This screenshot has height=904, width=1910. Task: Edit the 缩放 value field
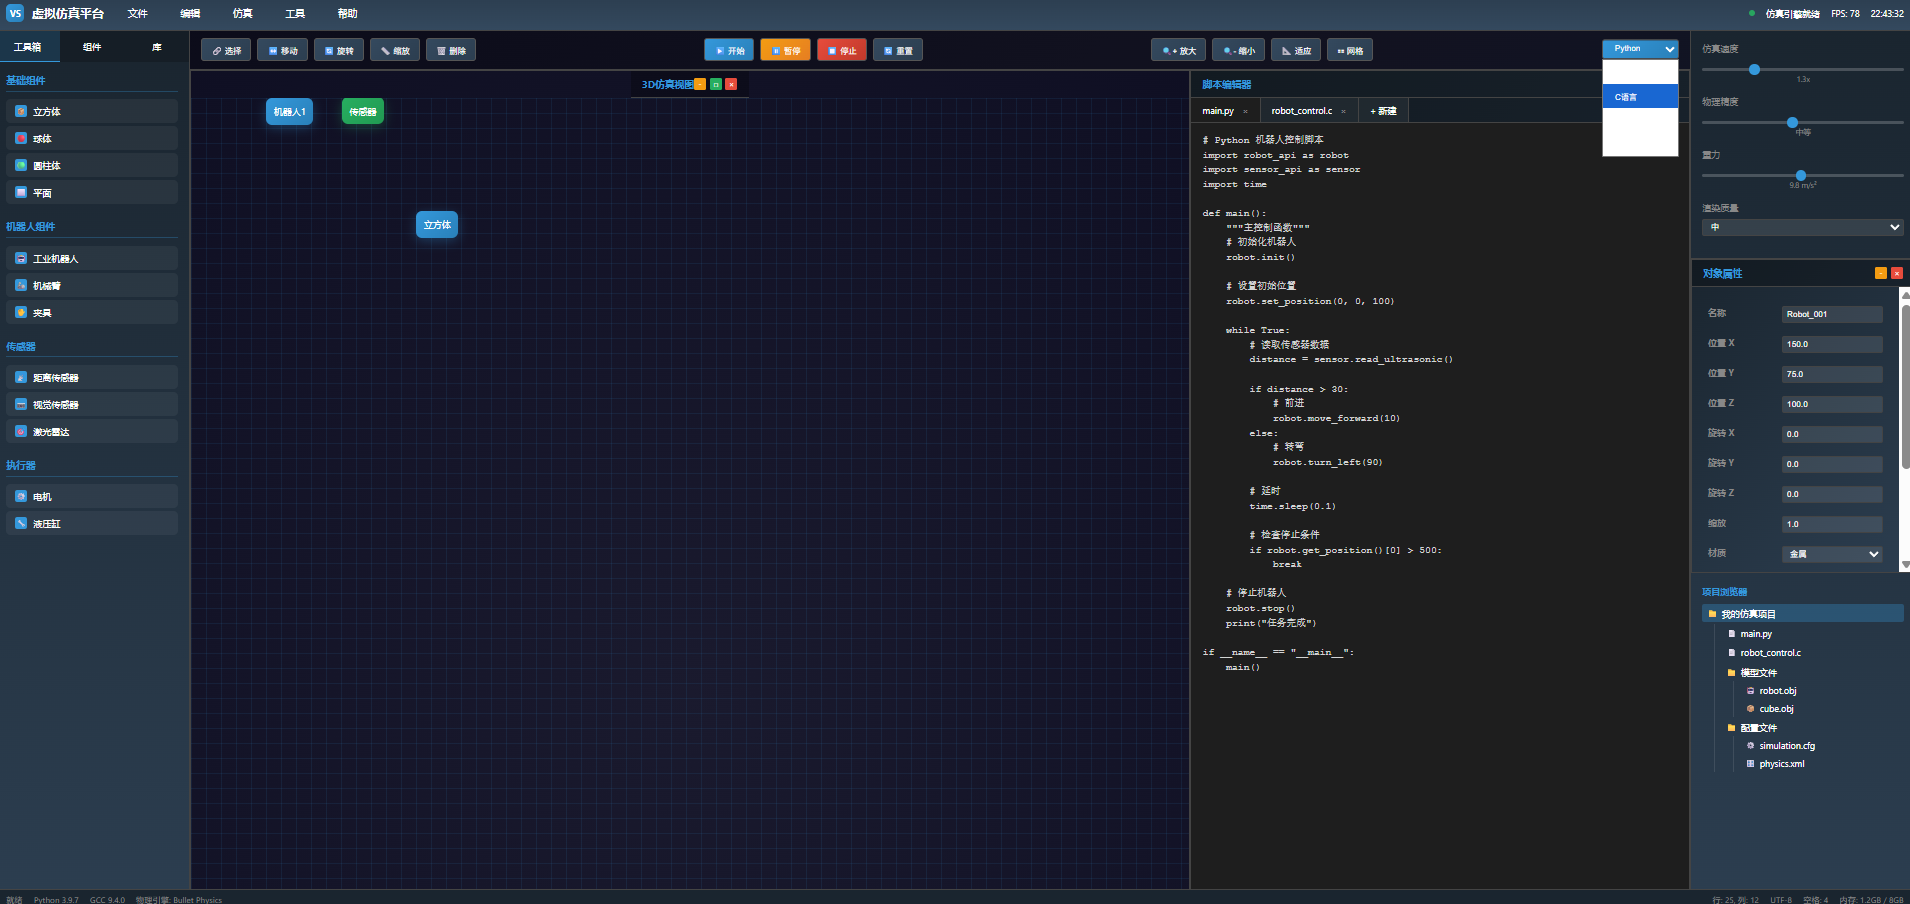1832,524
